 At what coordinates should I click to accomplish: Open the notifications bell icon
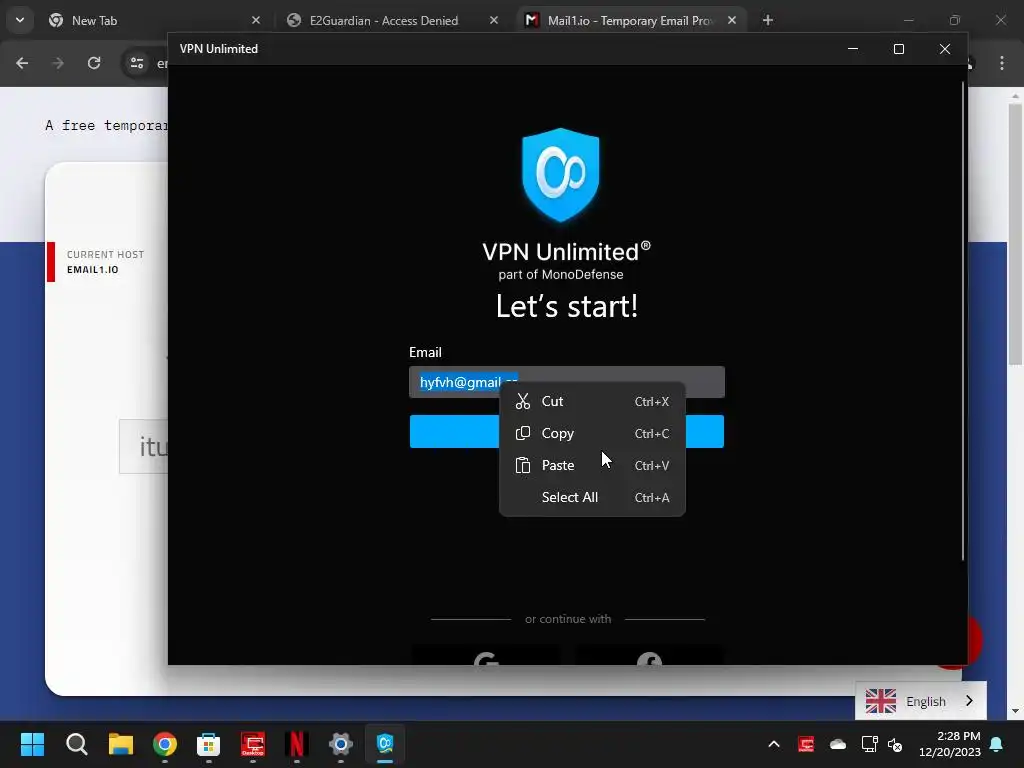[997, 744]
